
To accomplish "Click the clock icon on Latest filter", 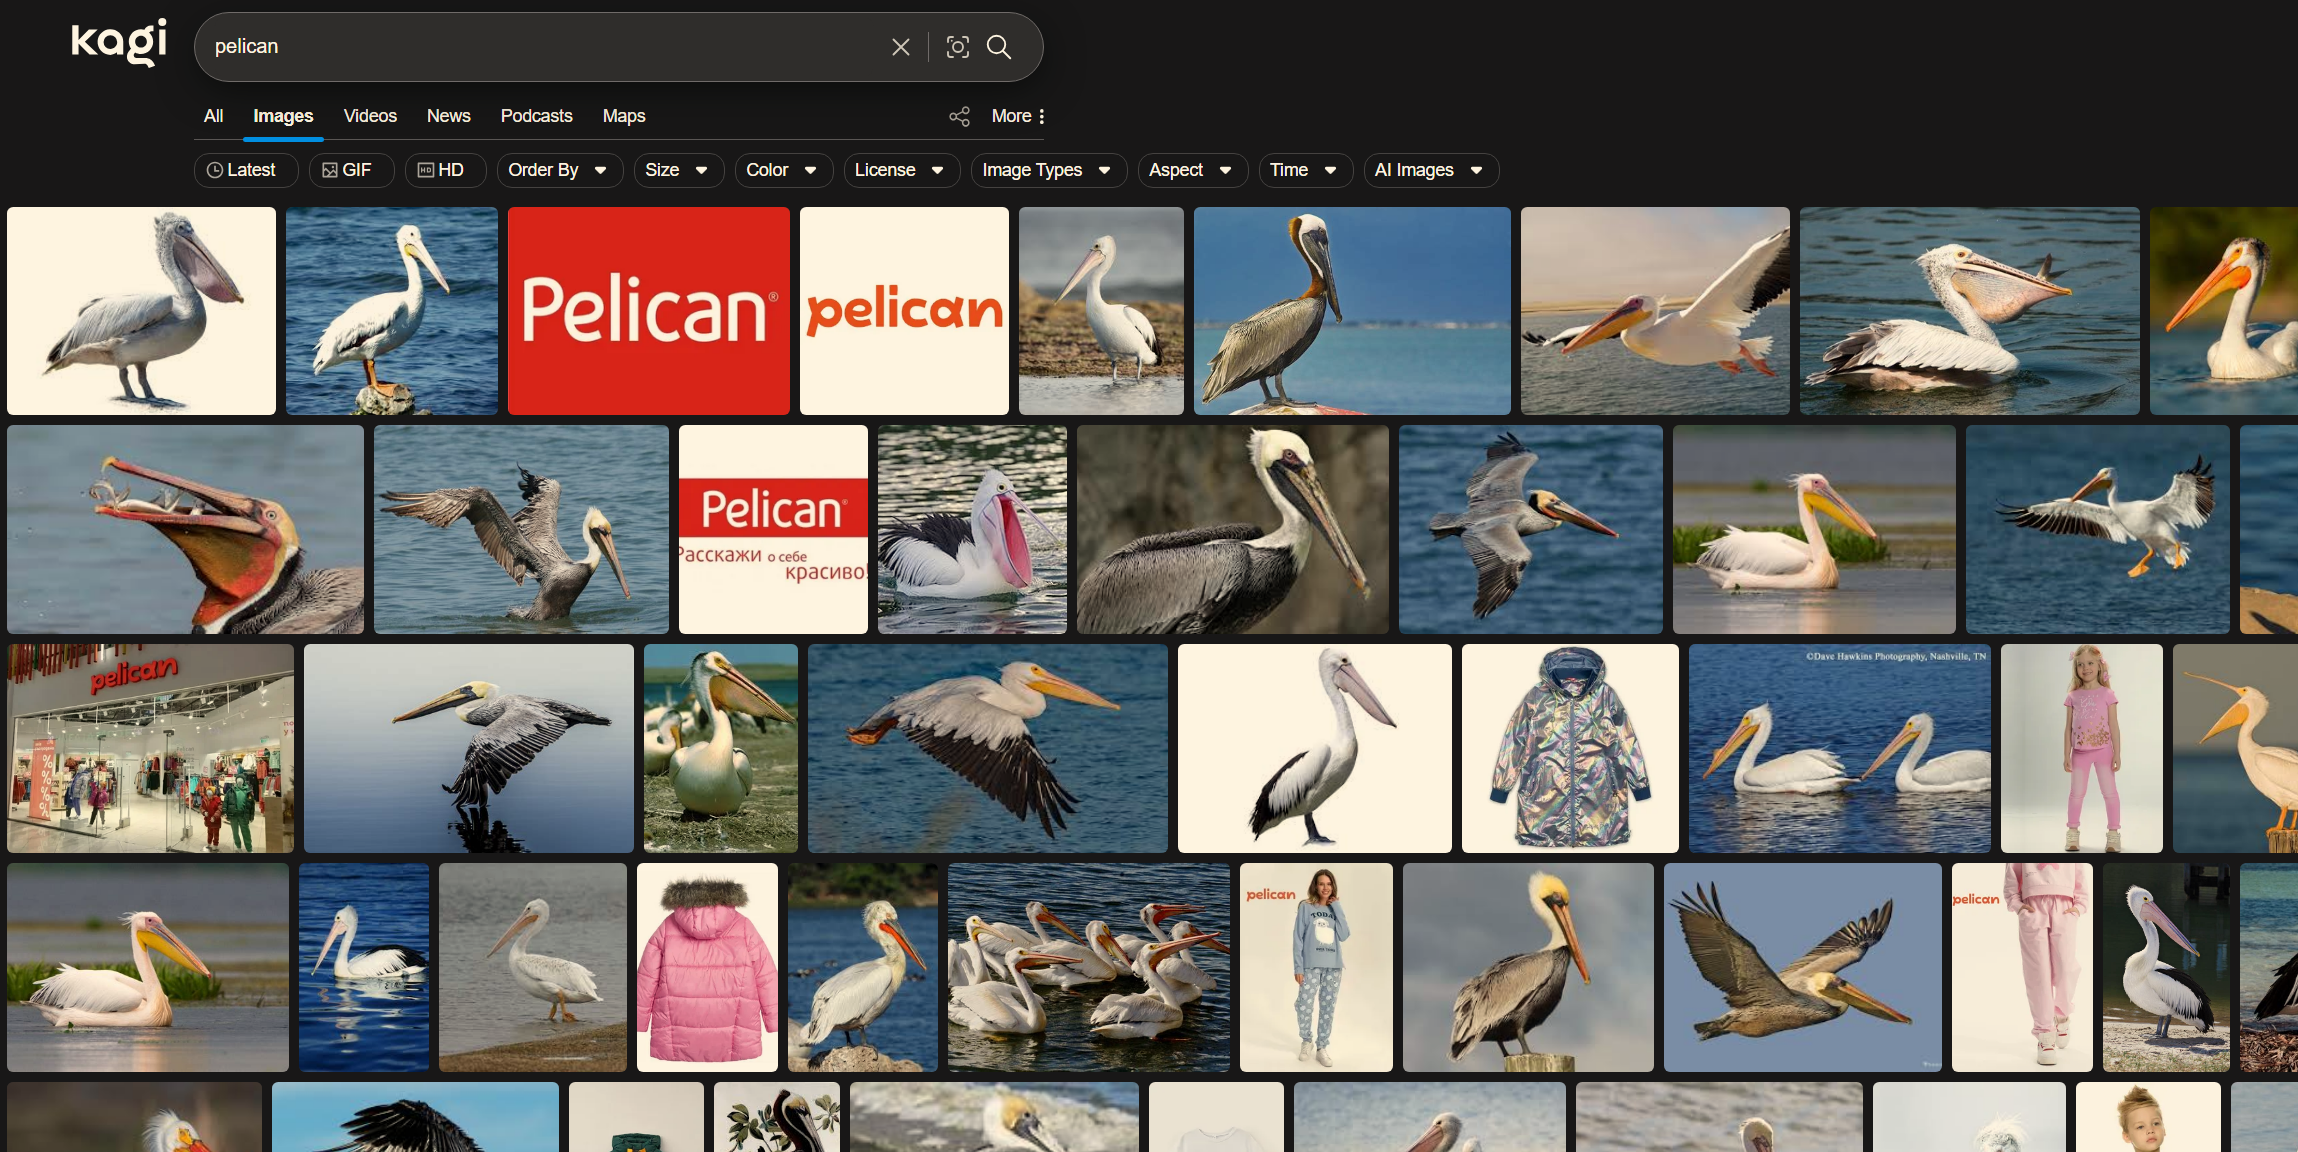I will 215,170.
